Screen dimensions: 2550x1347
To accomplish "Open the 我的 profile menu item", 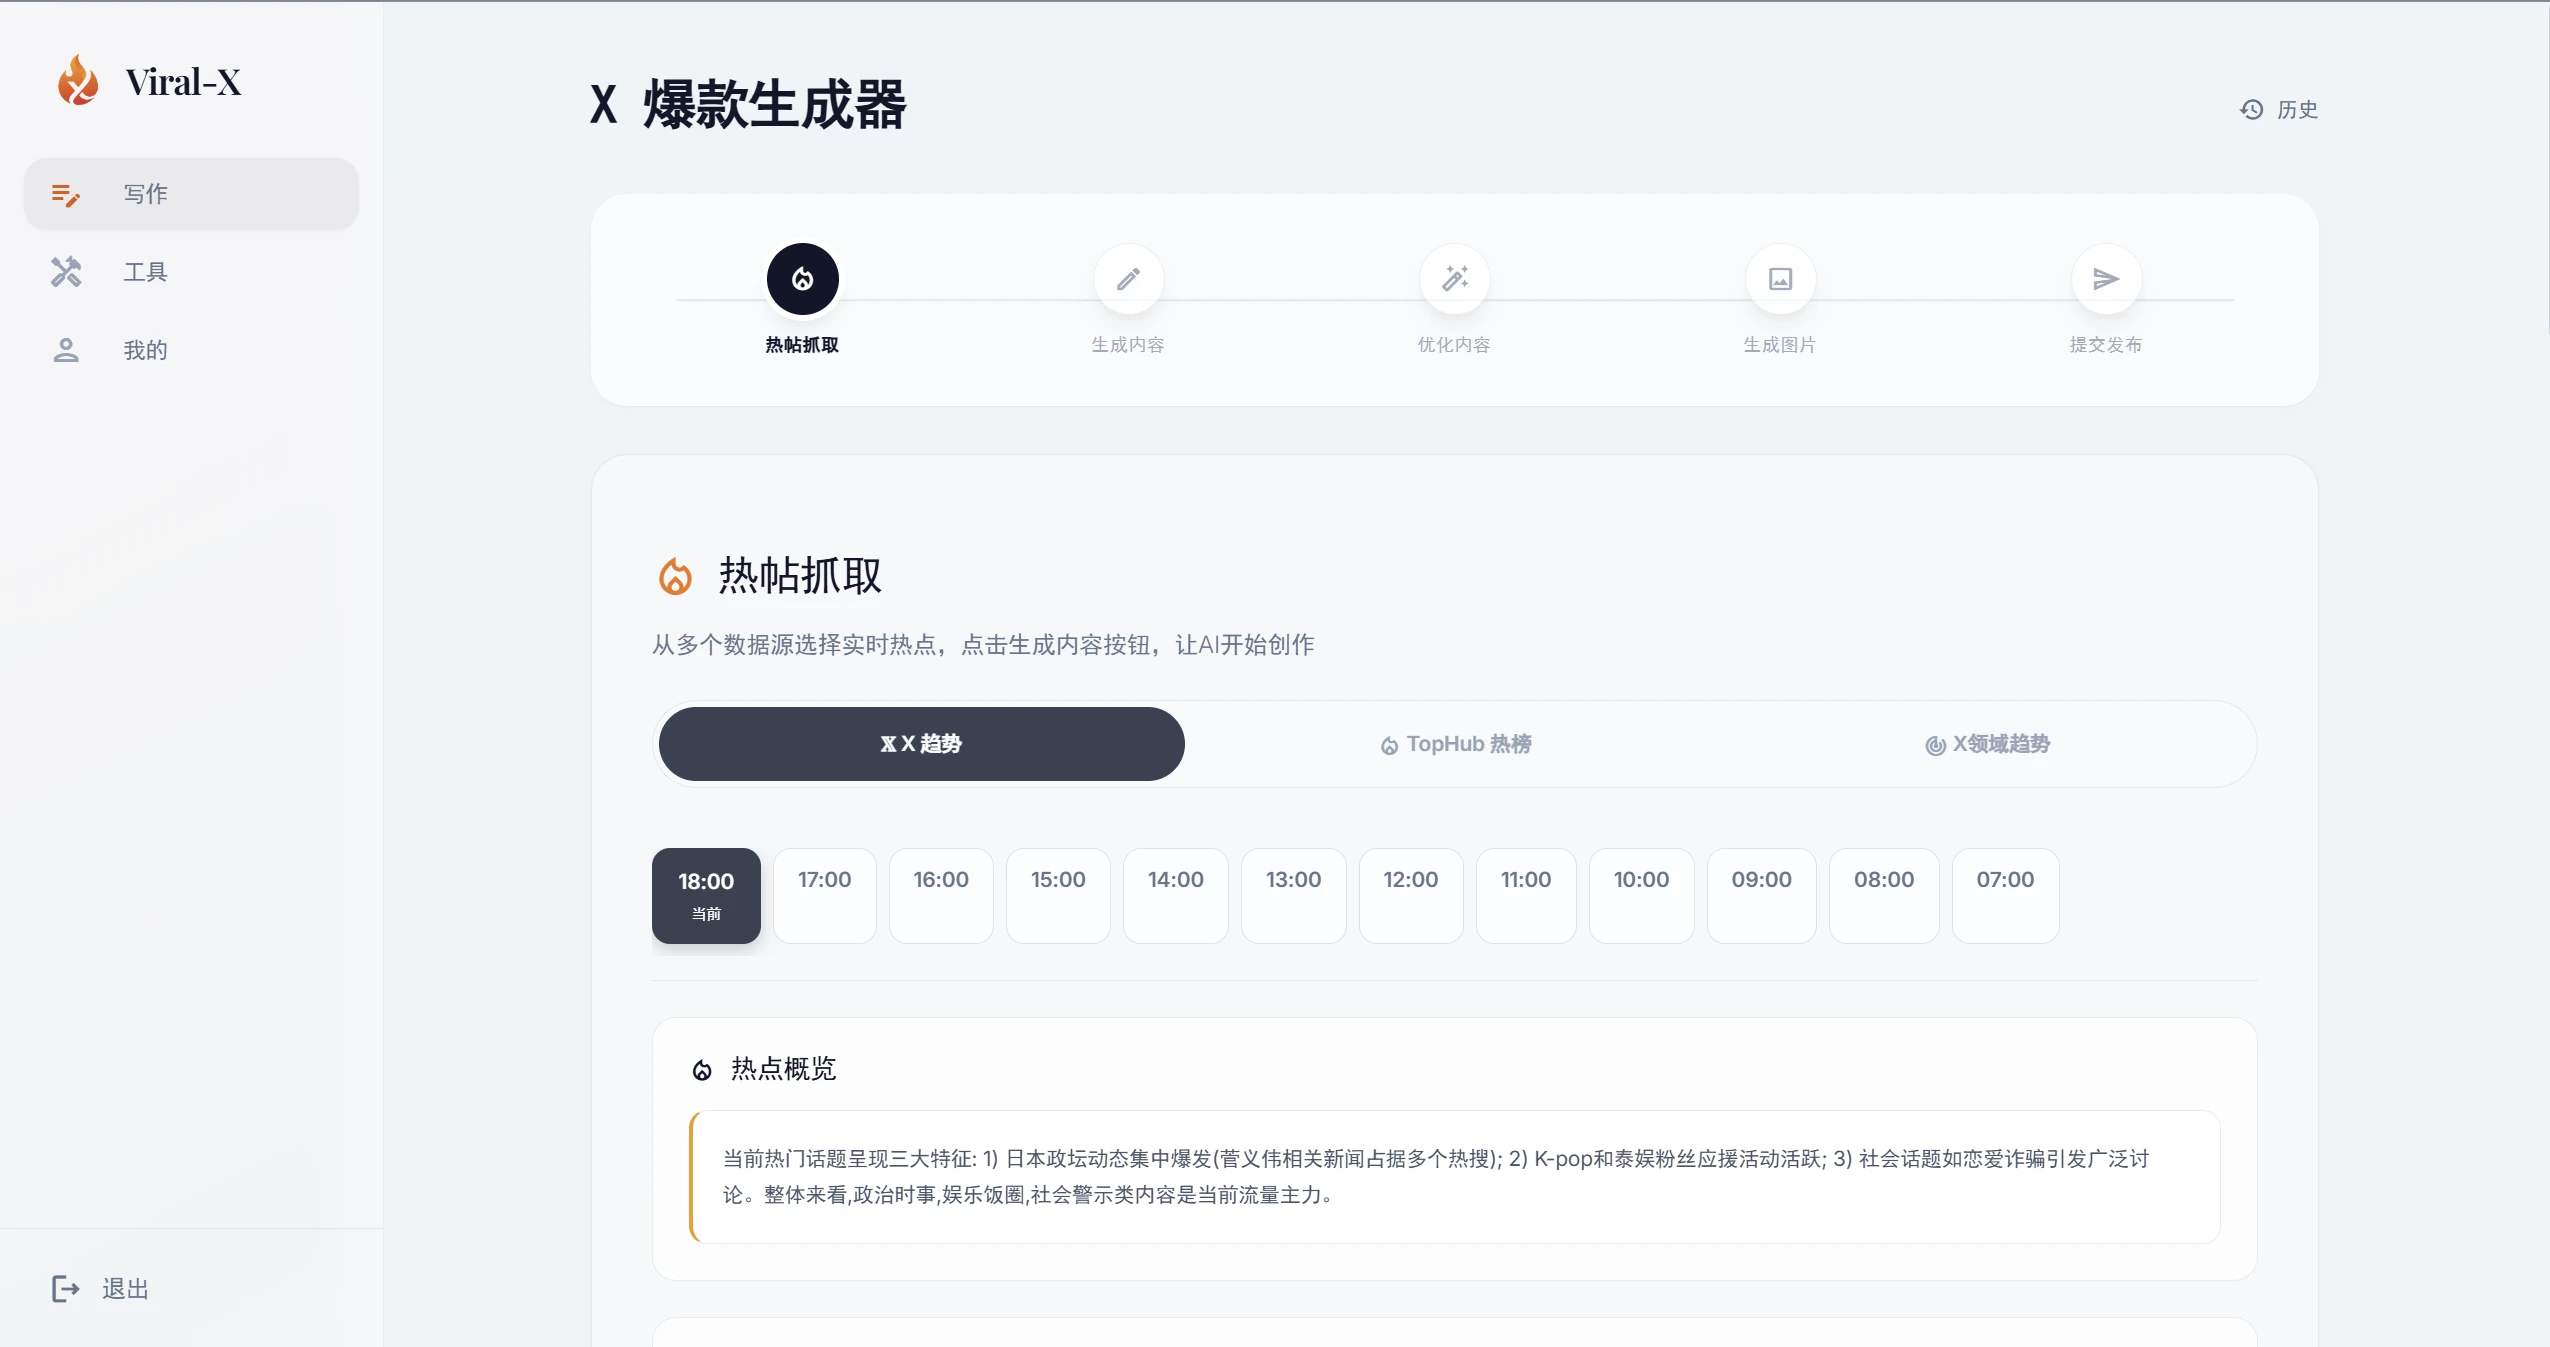I will pos(191,350).
